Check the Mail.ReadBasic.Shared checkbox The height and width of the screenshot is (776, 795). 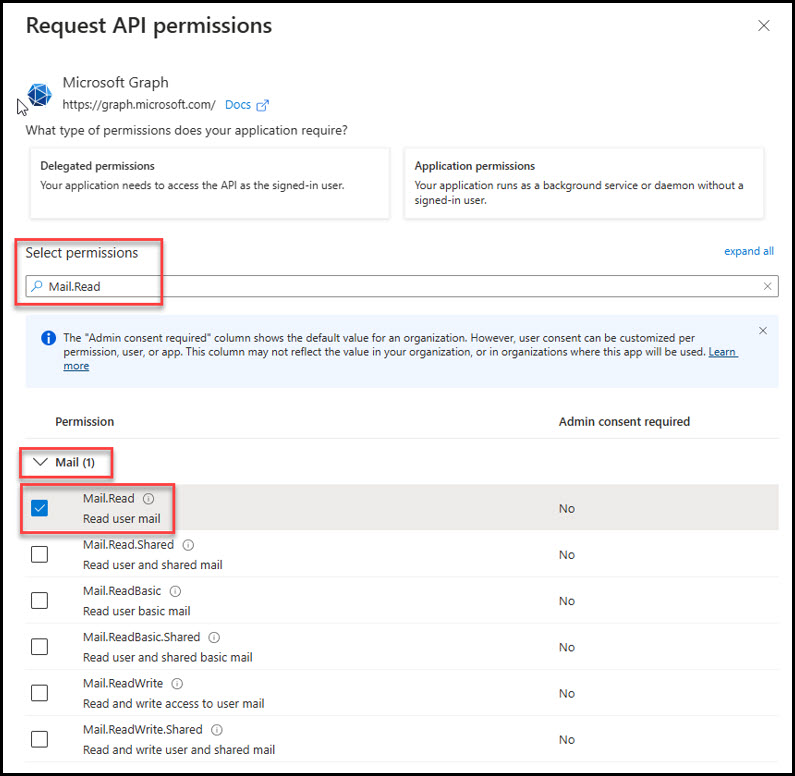coord(40,646)
